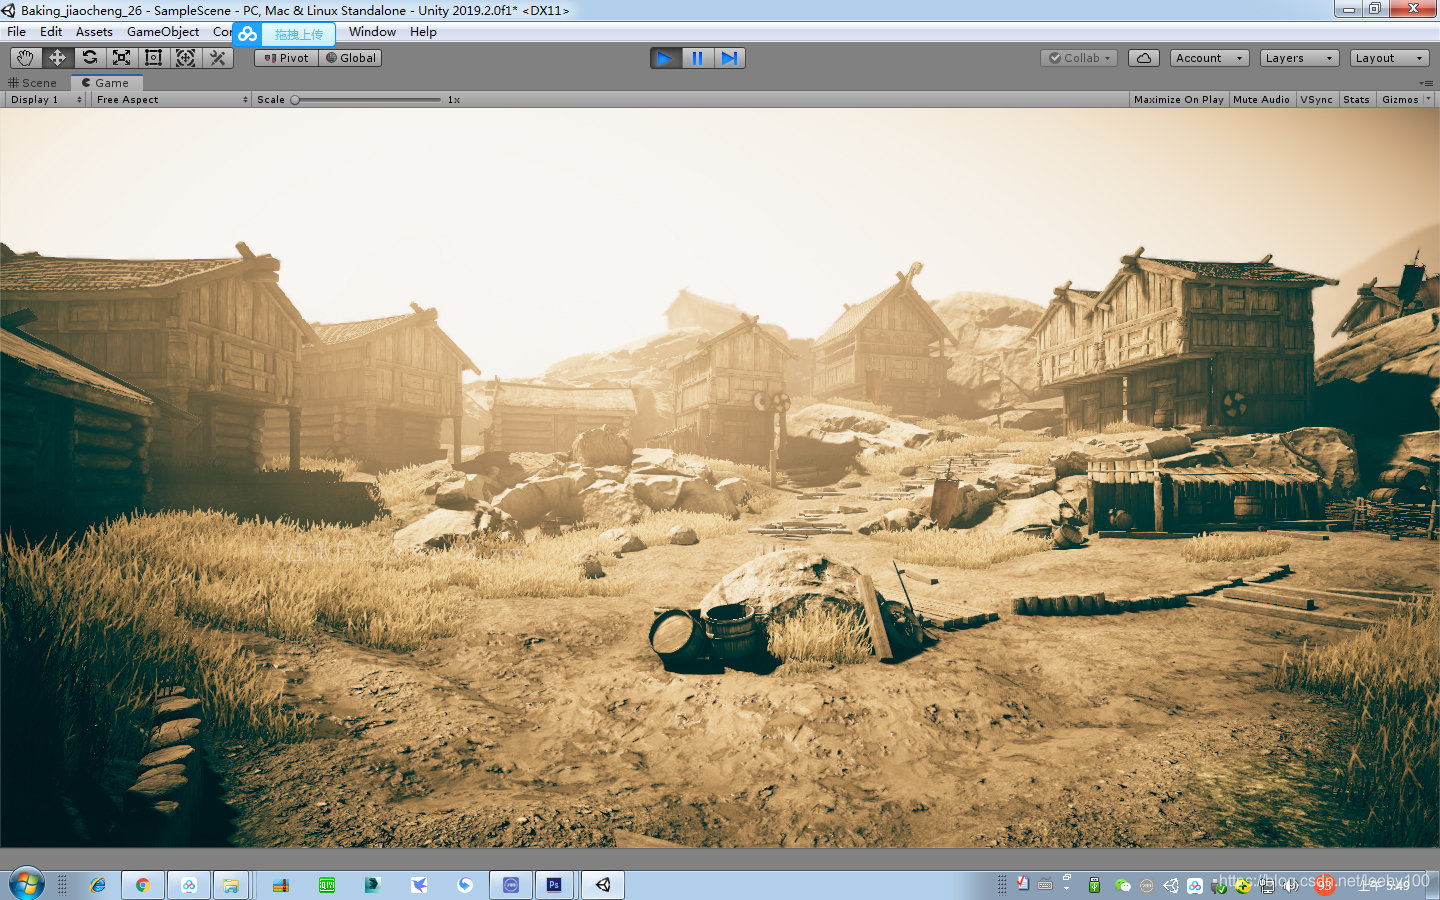The height and width of the screenshot is (900, 1440).
Task: Open the Free Aspect dropdown
Action: pyautogui.click(x=171, y=100)
